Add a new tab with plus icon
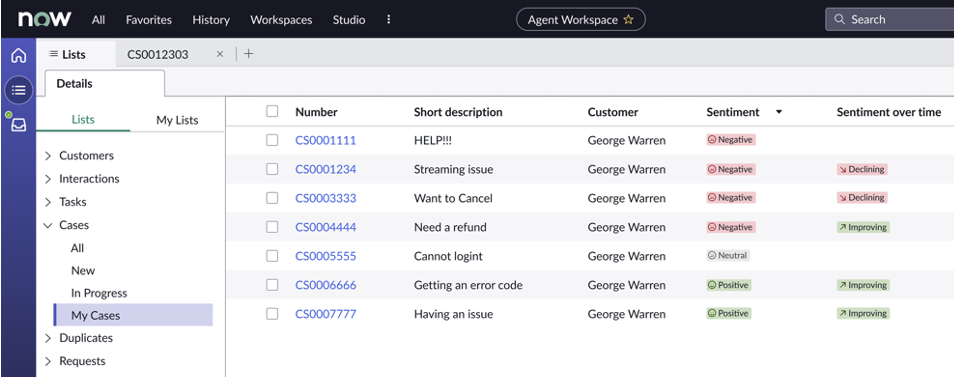954x377 pixels. tap(248, 54)
